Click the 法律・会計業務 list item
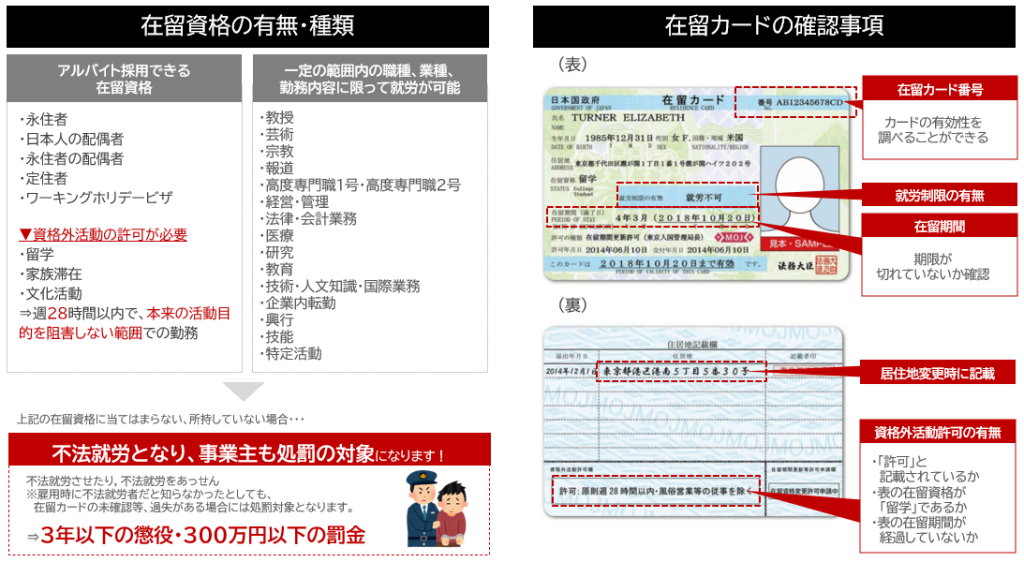The image size is (1024, 562). (x=308, y=219)
